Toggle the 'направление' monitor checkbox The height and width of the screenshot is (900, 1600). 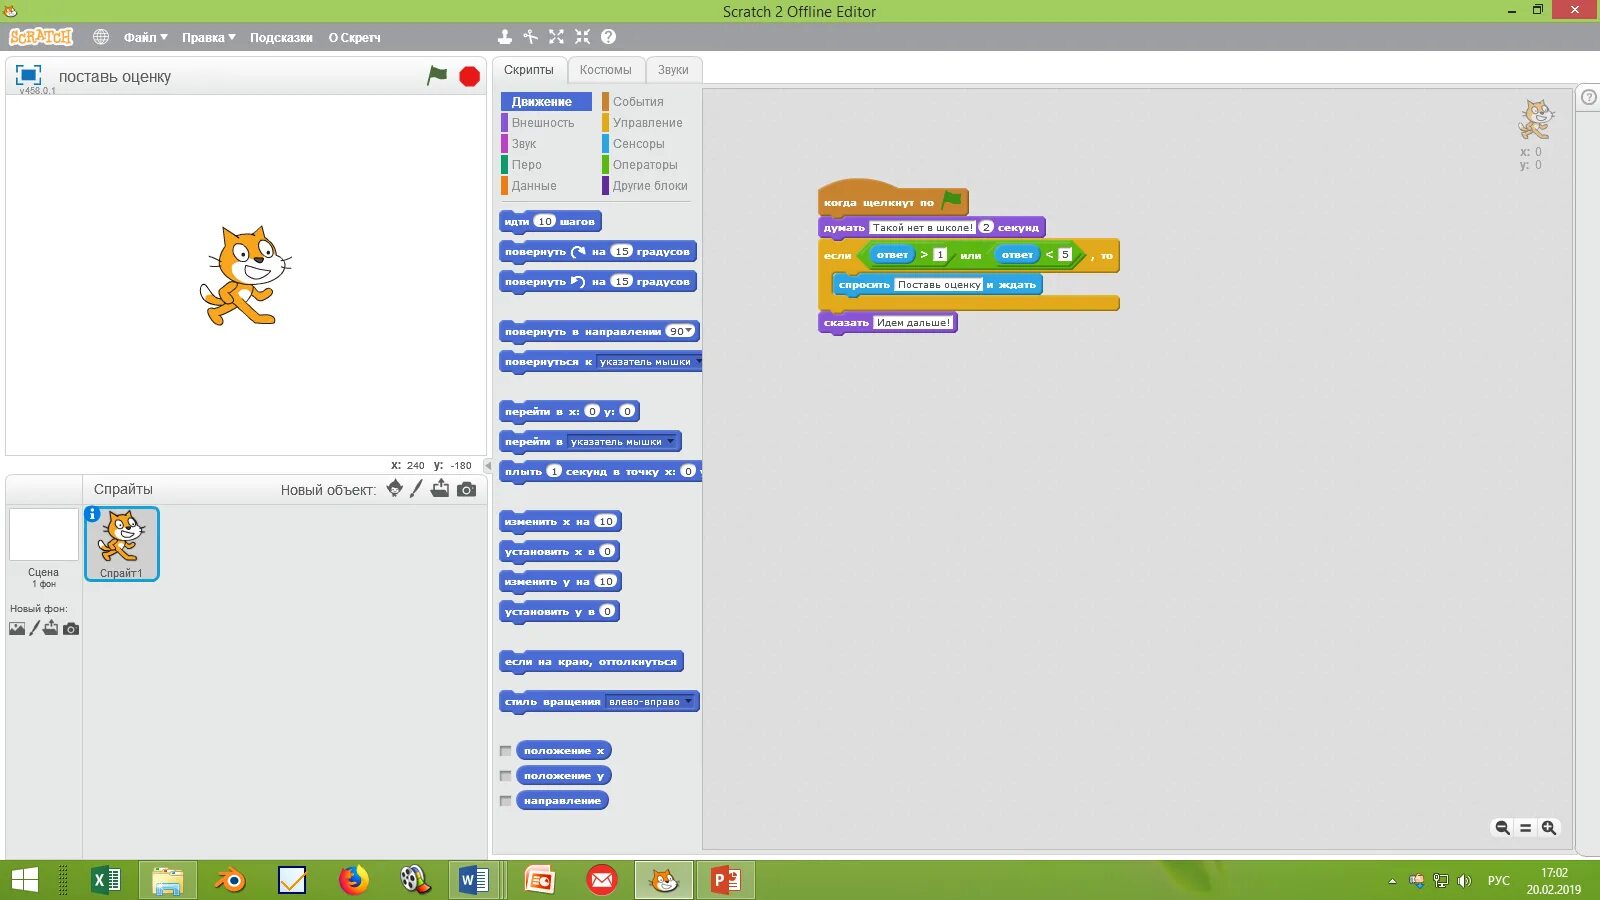pos(505,801)
